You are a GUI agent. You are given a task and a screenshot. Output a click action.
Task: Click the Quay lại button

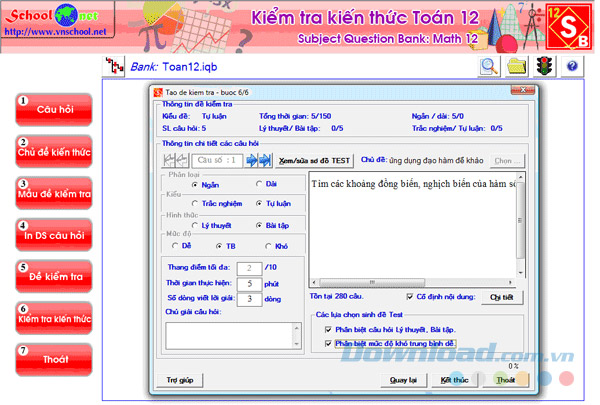click(x=403, y=380)
